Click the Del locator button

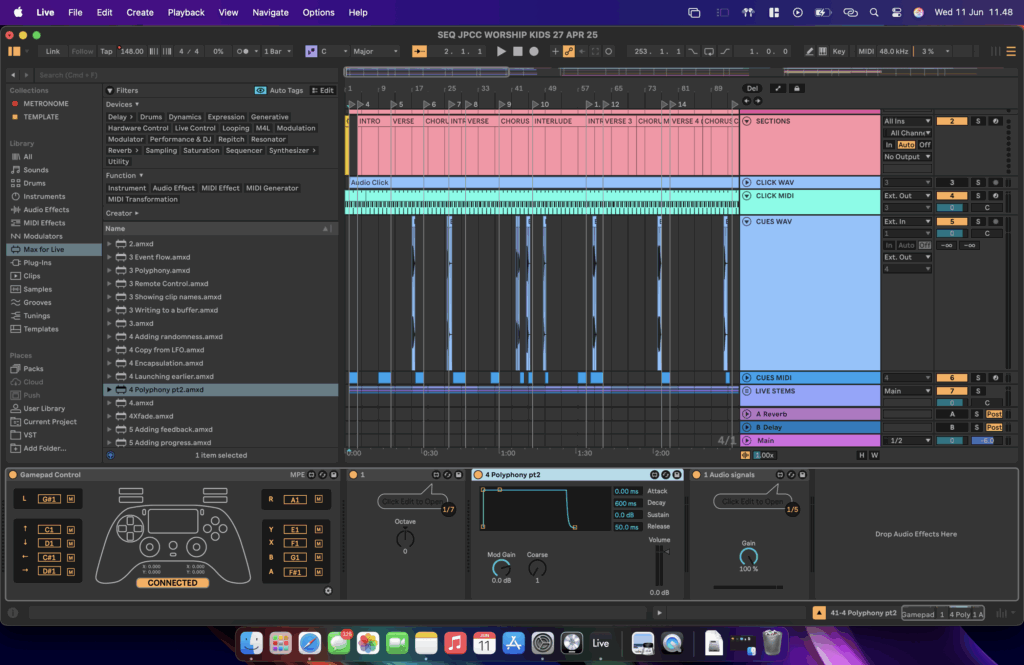pos(752,88)
